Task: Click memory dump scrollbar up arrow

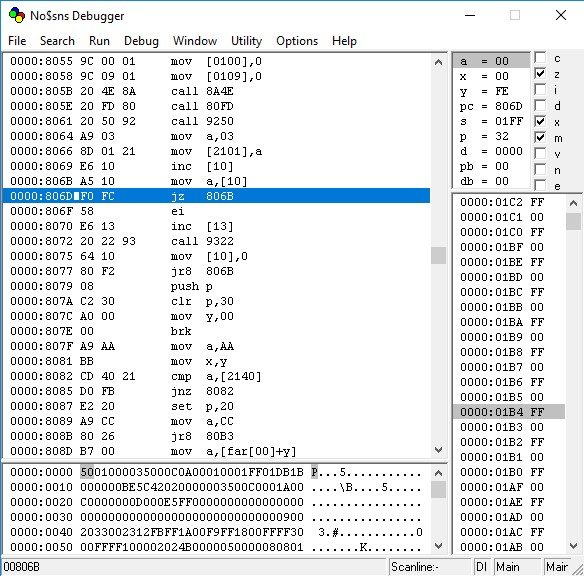Action: point(438,473)
